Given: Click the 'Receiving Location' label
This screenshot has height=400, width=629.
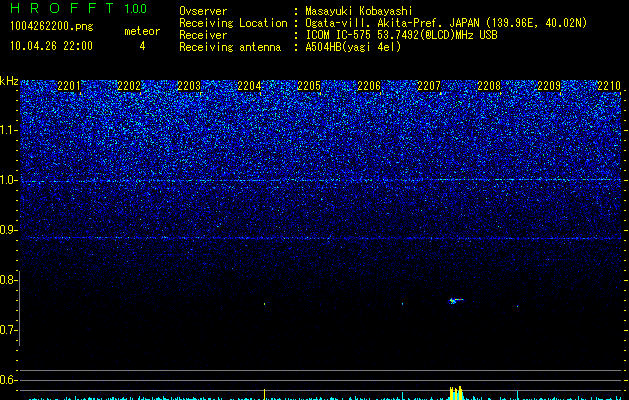Looking at the screenshot, I should [233, 23].
